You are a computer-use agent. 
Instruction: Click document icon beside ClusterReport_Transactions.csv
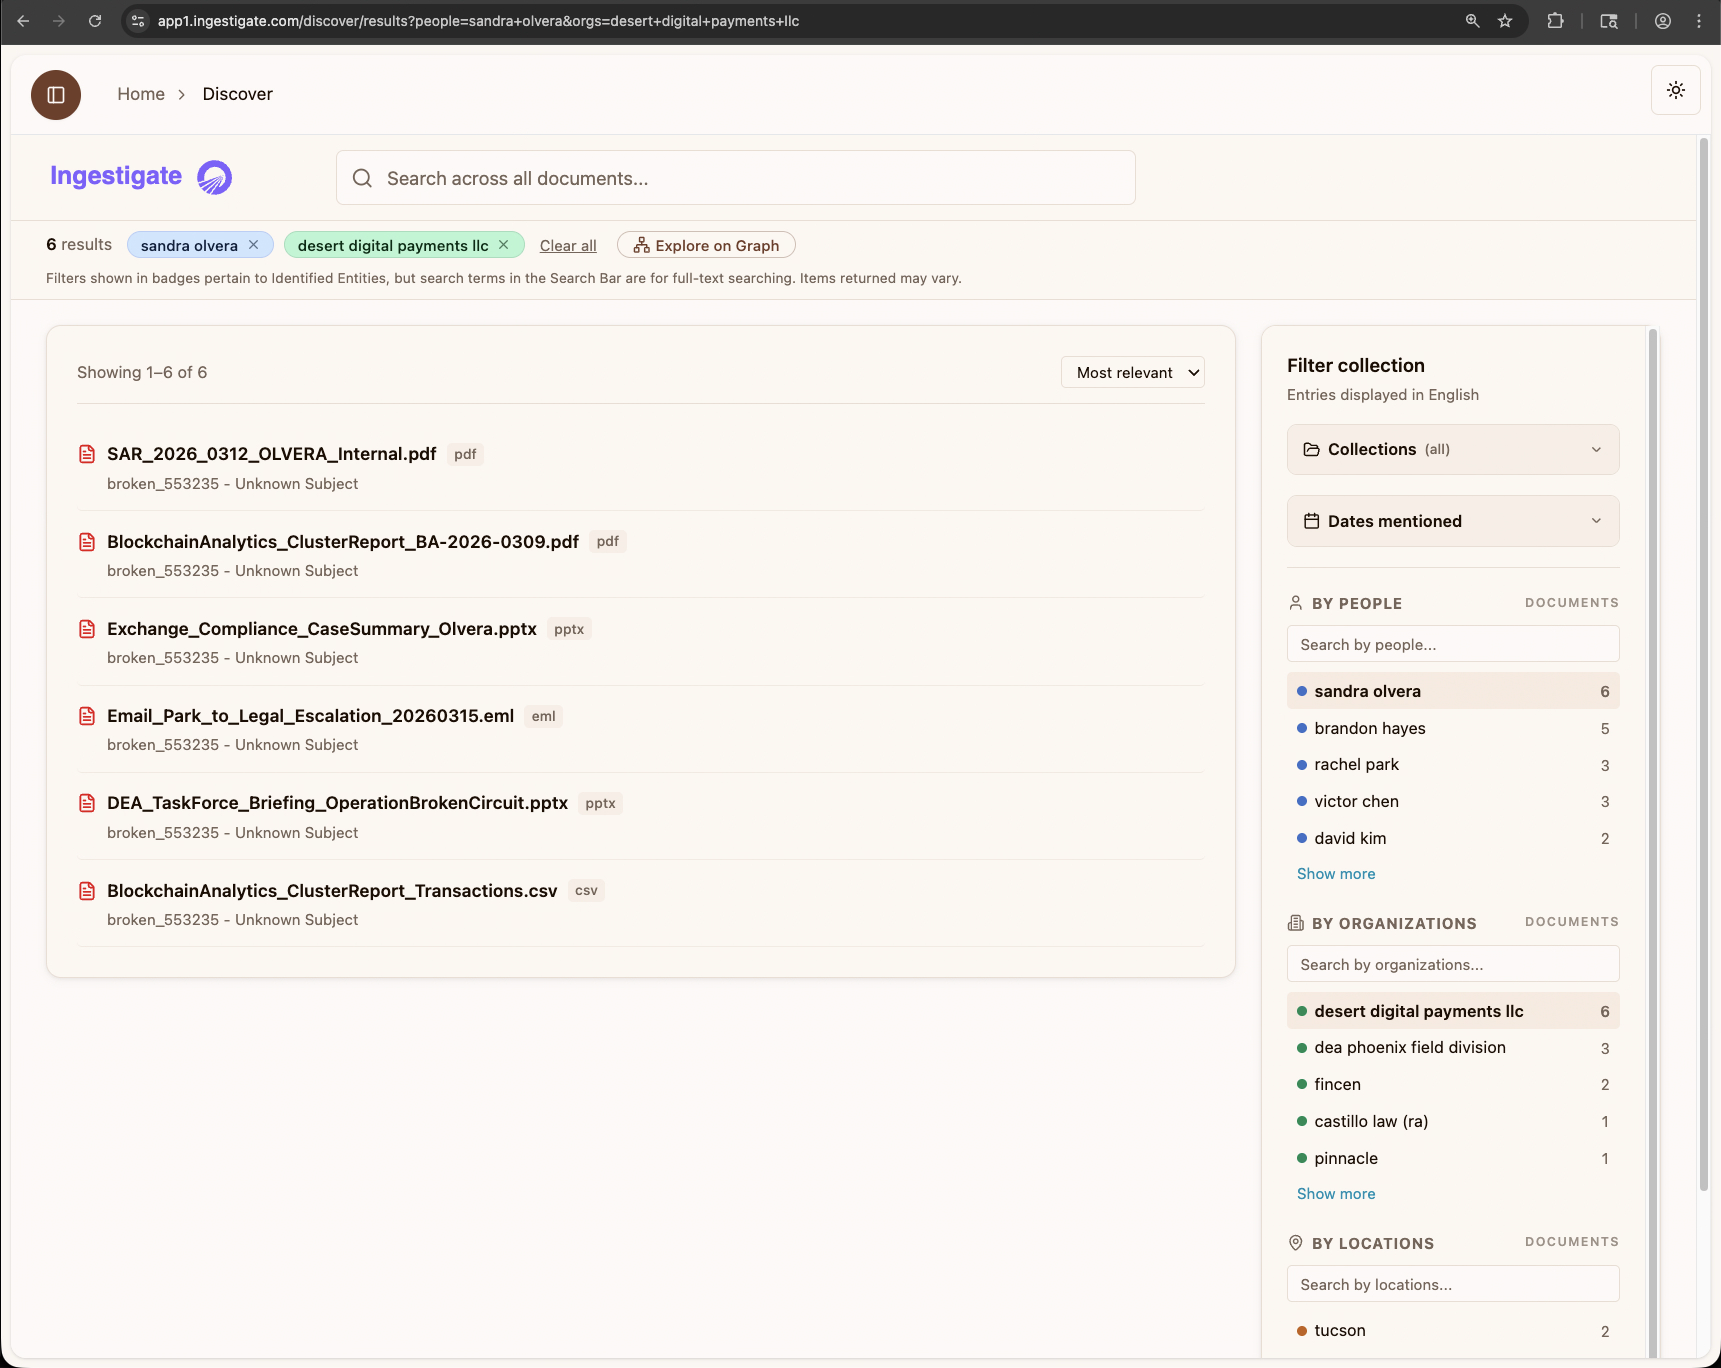pos(87,891)
